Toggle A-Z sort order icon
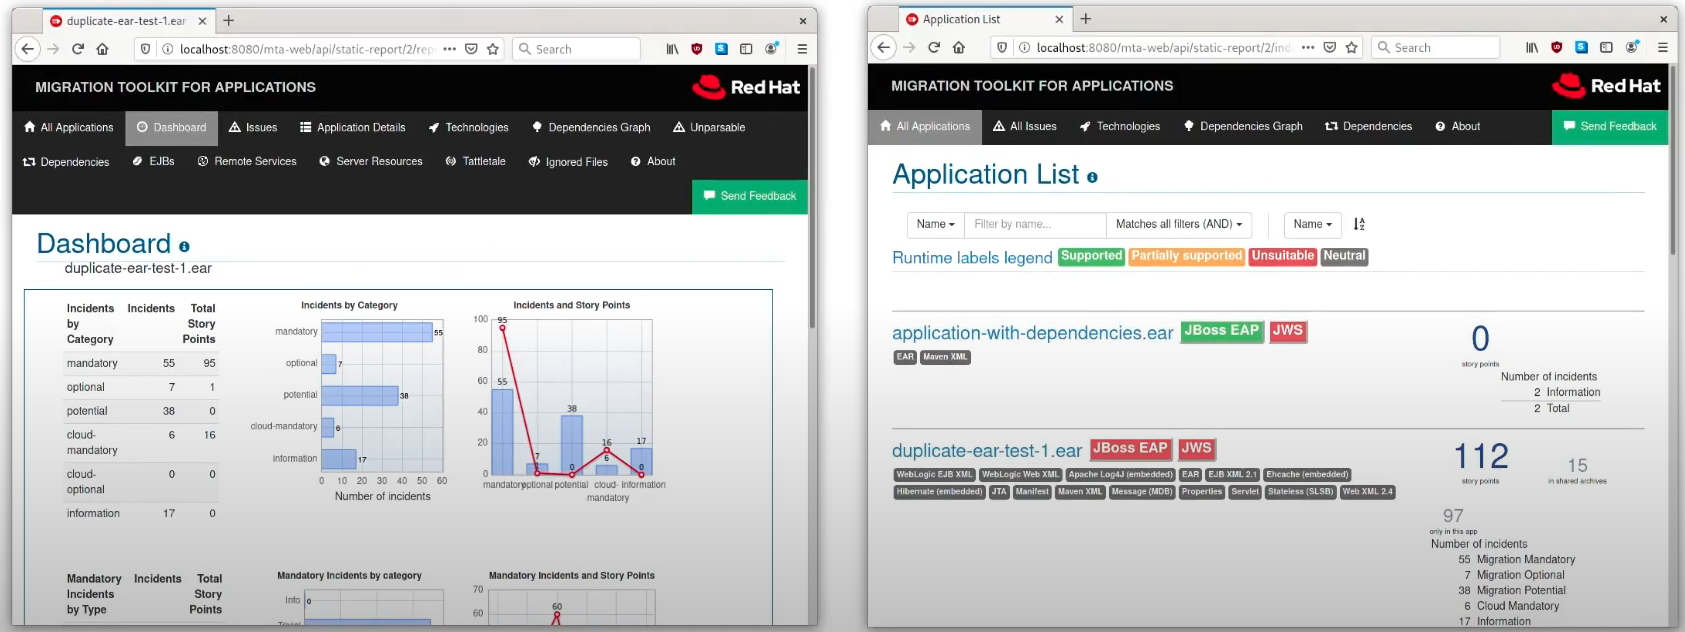Screen dimensions: 1685x632 [x=1359, y=224]
